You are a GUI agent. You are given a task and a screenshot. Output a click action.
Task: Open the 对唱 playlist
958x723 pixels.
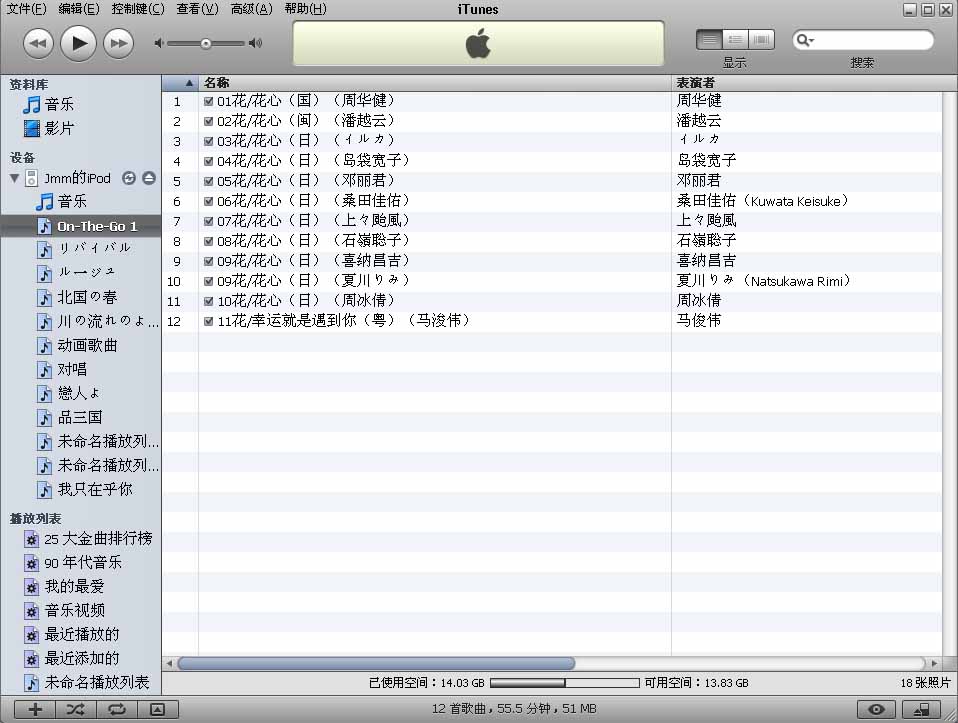tap(72, 369)
